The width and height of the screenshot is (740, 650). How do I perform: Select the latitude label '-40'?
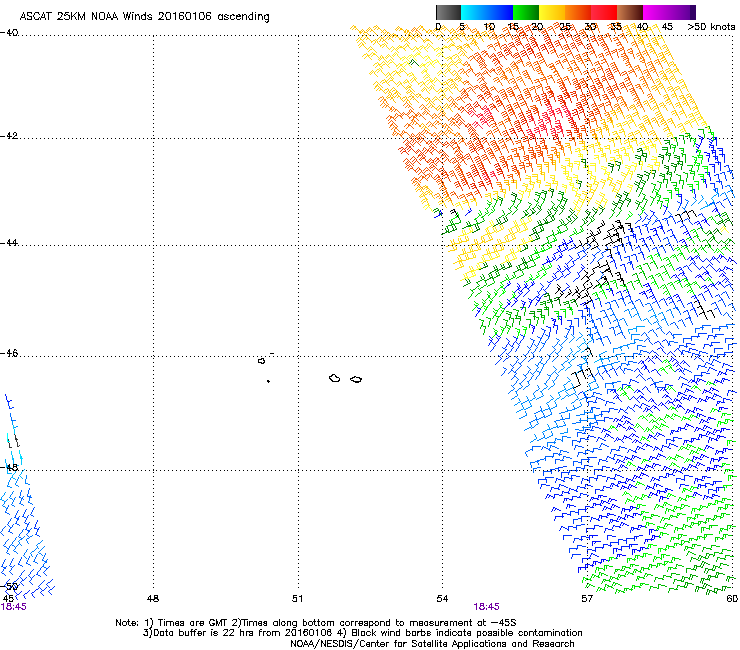[9, 33]
